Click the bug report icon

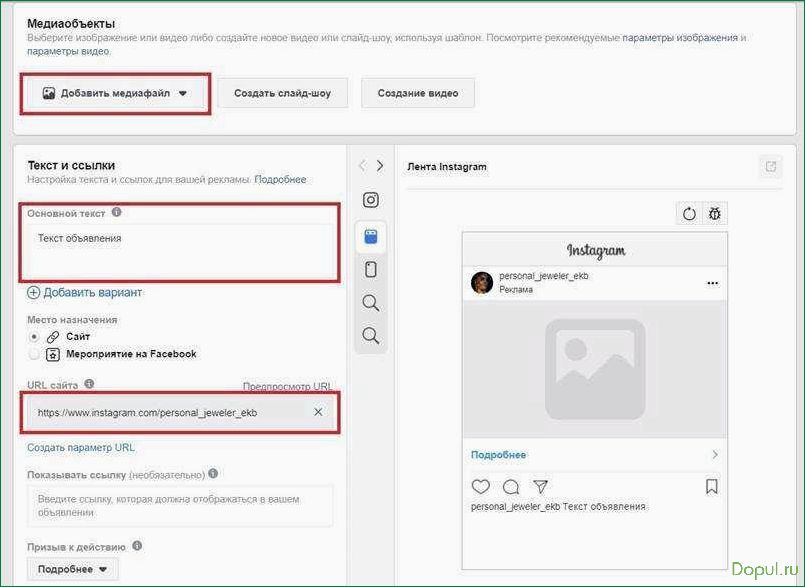tap(715, 214)
